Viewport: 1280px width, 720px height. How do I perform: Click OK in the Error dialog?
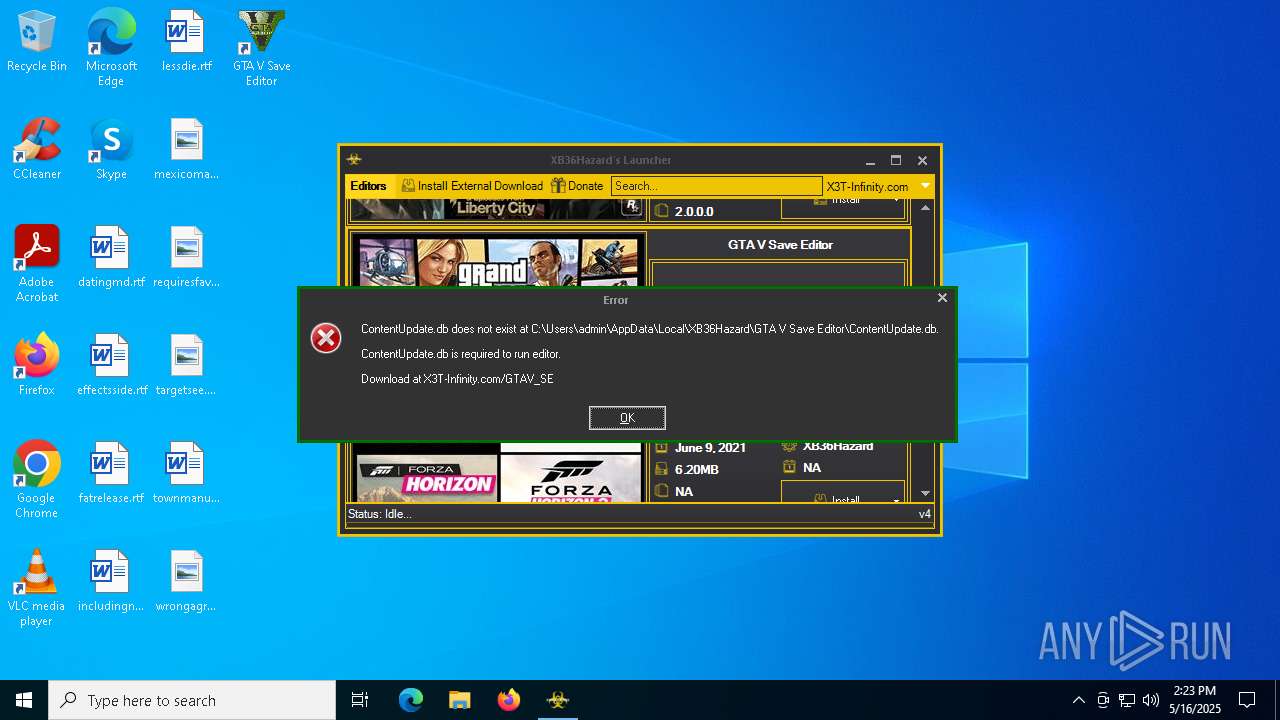tap(627, 418)
